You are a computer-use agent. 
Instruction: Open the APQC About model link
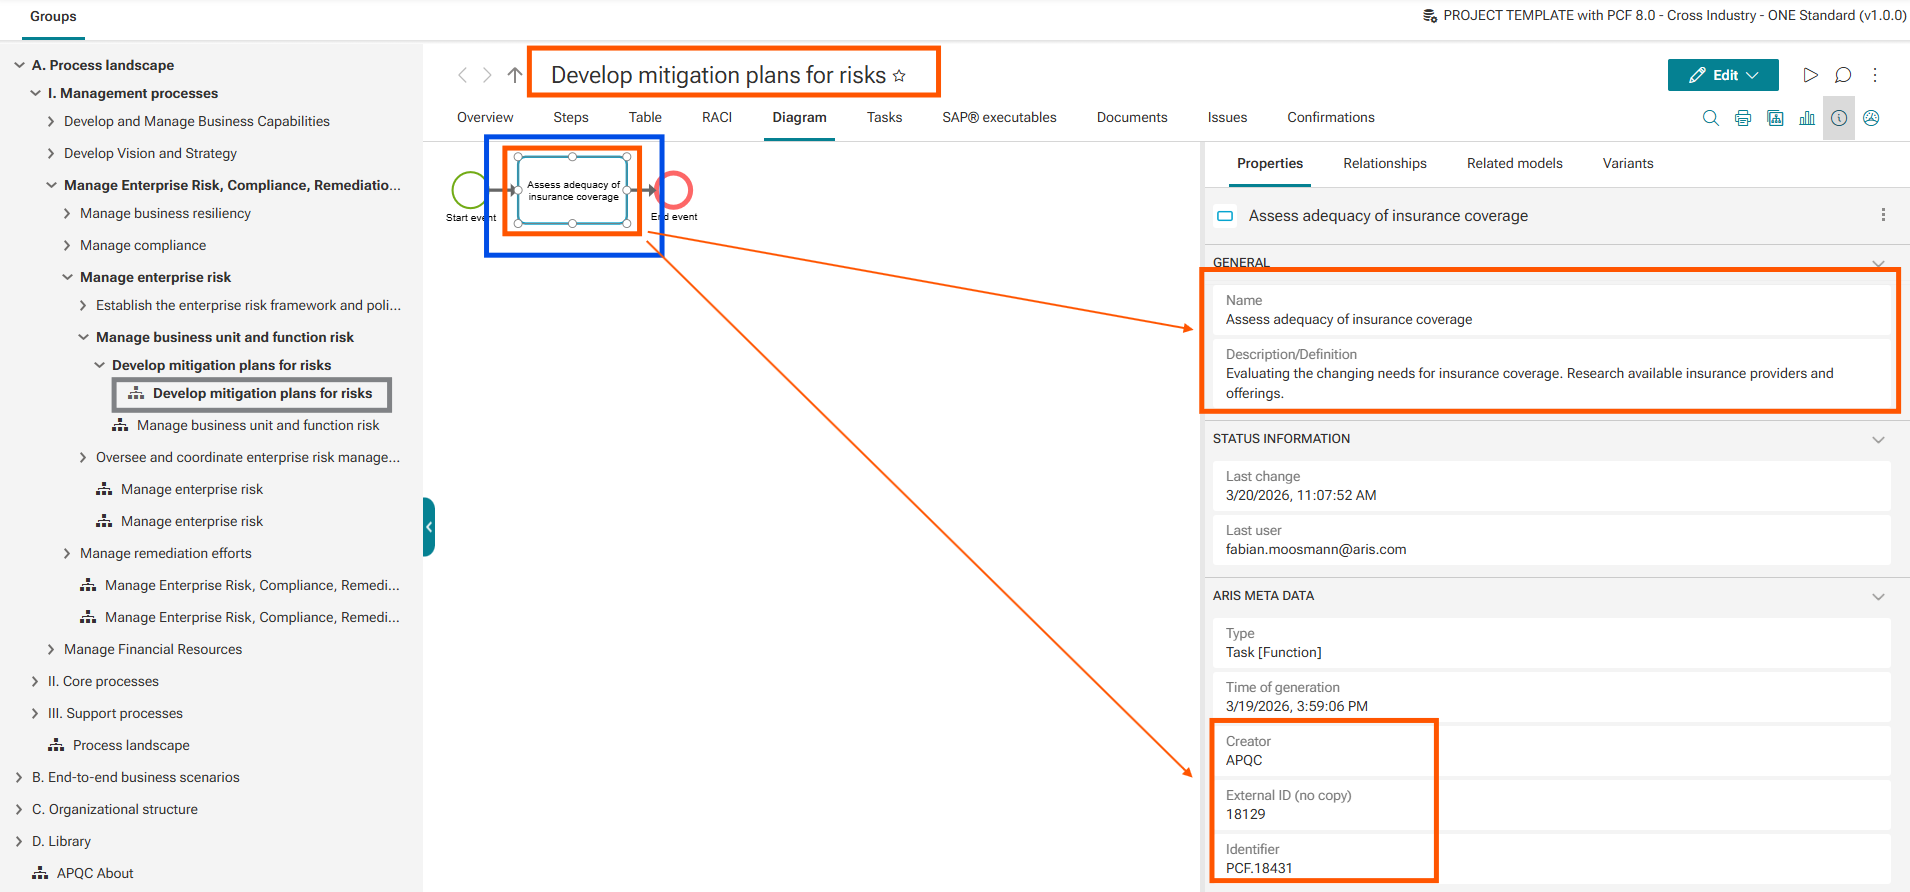(95, 873)
